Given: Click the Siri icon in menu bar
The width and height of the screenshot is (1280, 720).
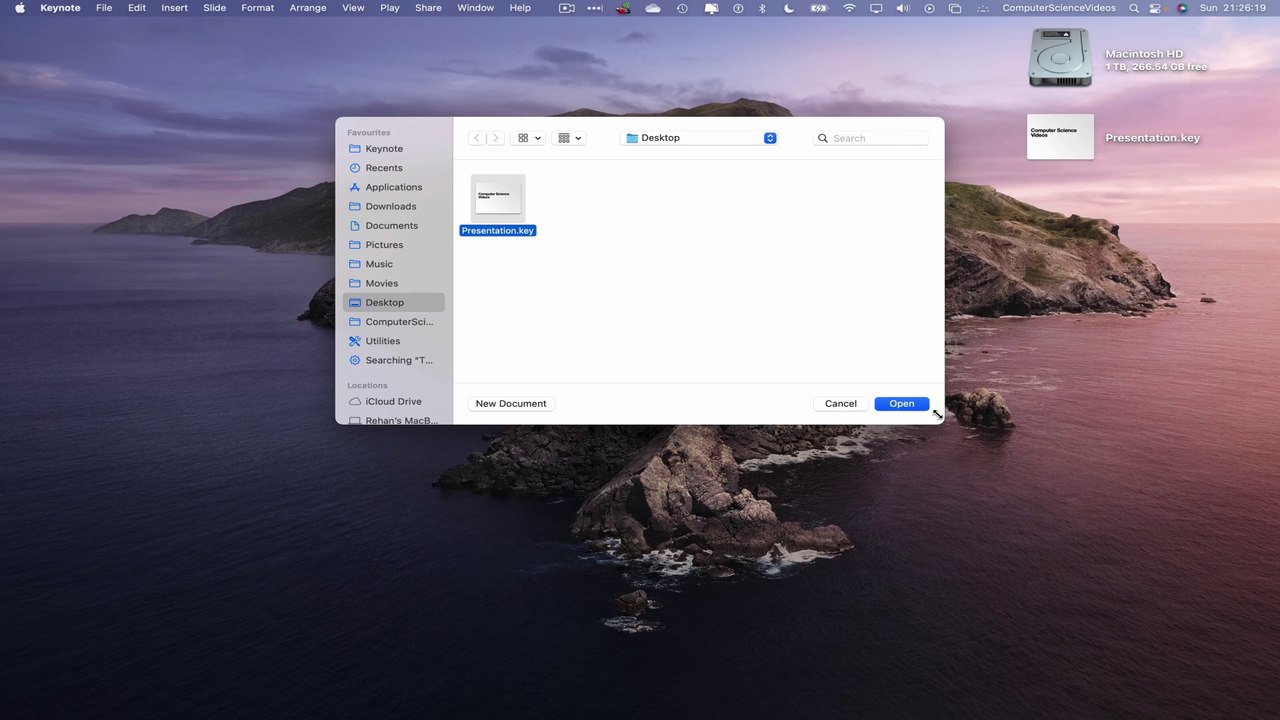Looking at the screenshot, I should 1182,8.
